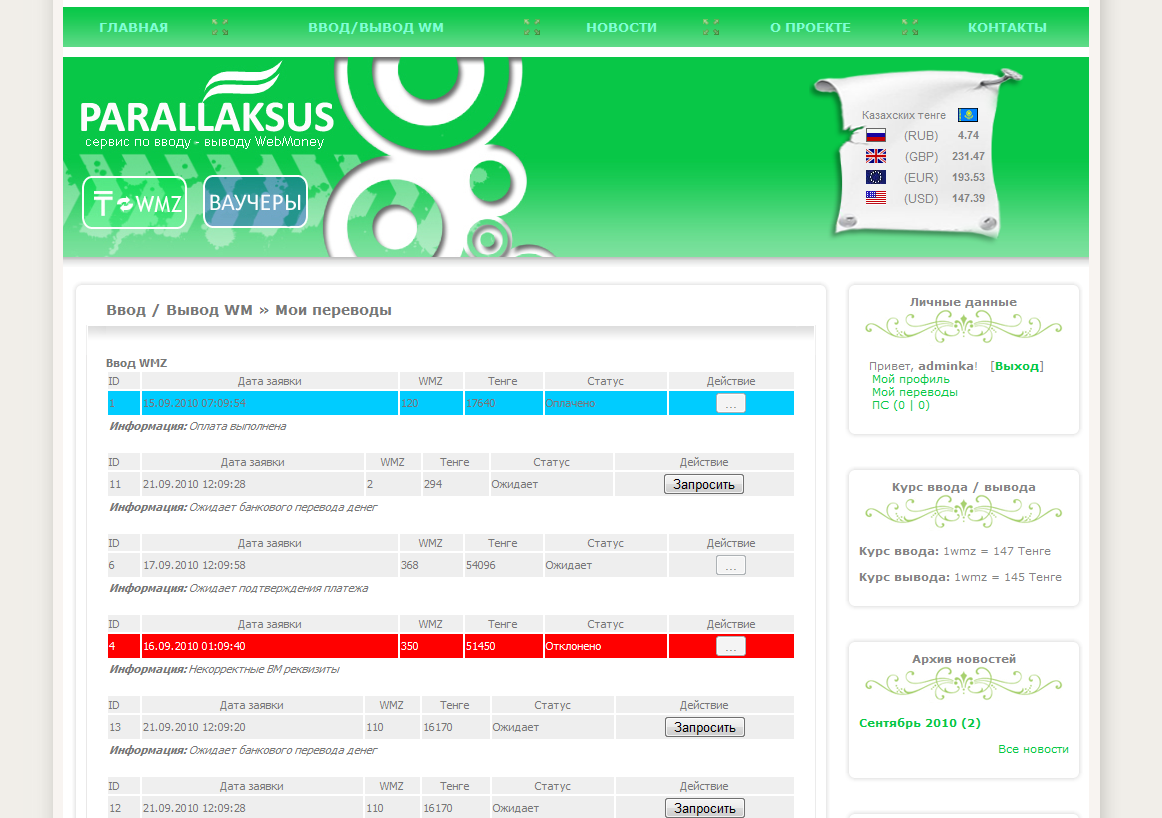
Task: Click the GBP rate 231.47
Action: click(969, 156)
